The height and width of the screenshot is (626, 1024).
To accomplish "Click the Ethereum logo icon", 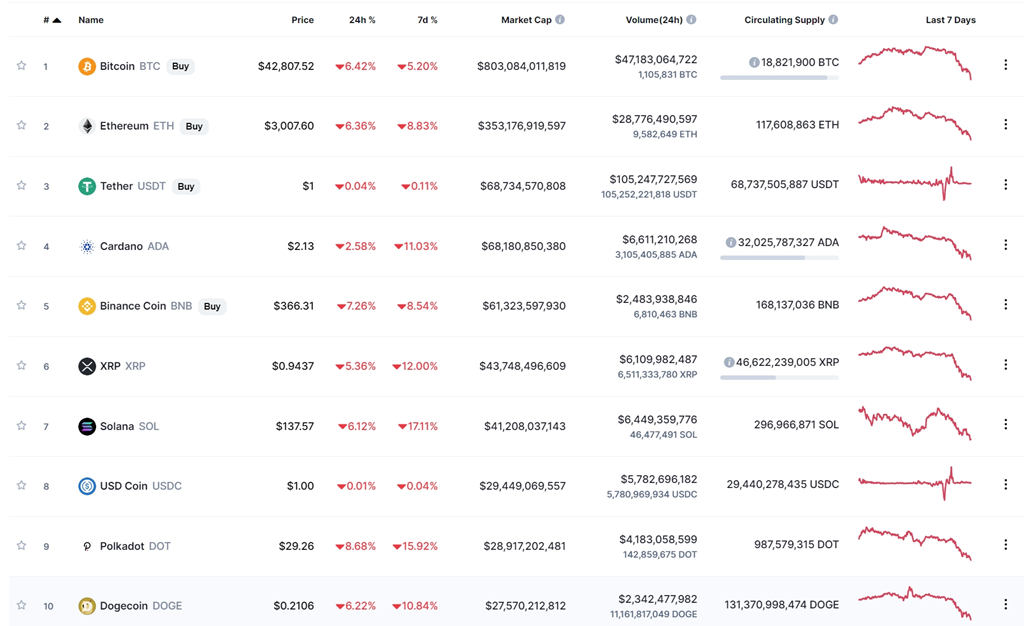I will click(87, 126).
